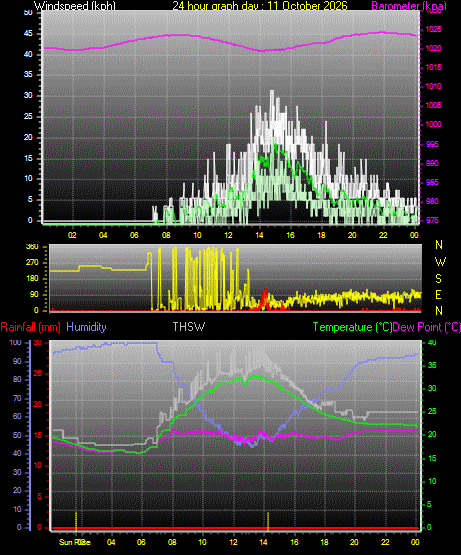
Task: Click the '1015' barometer axis value
Action: 433,67
